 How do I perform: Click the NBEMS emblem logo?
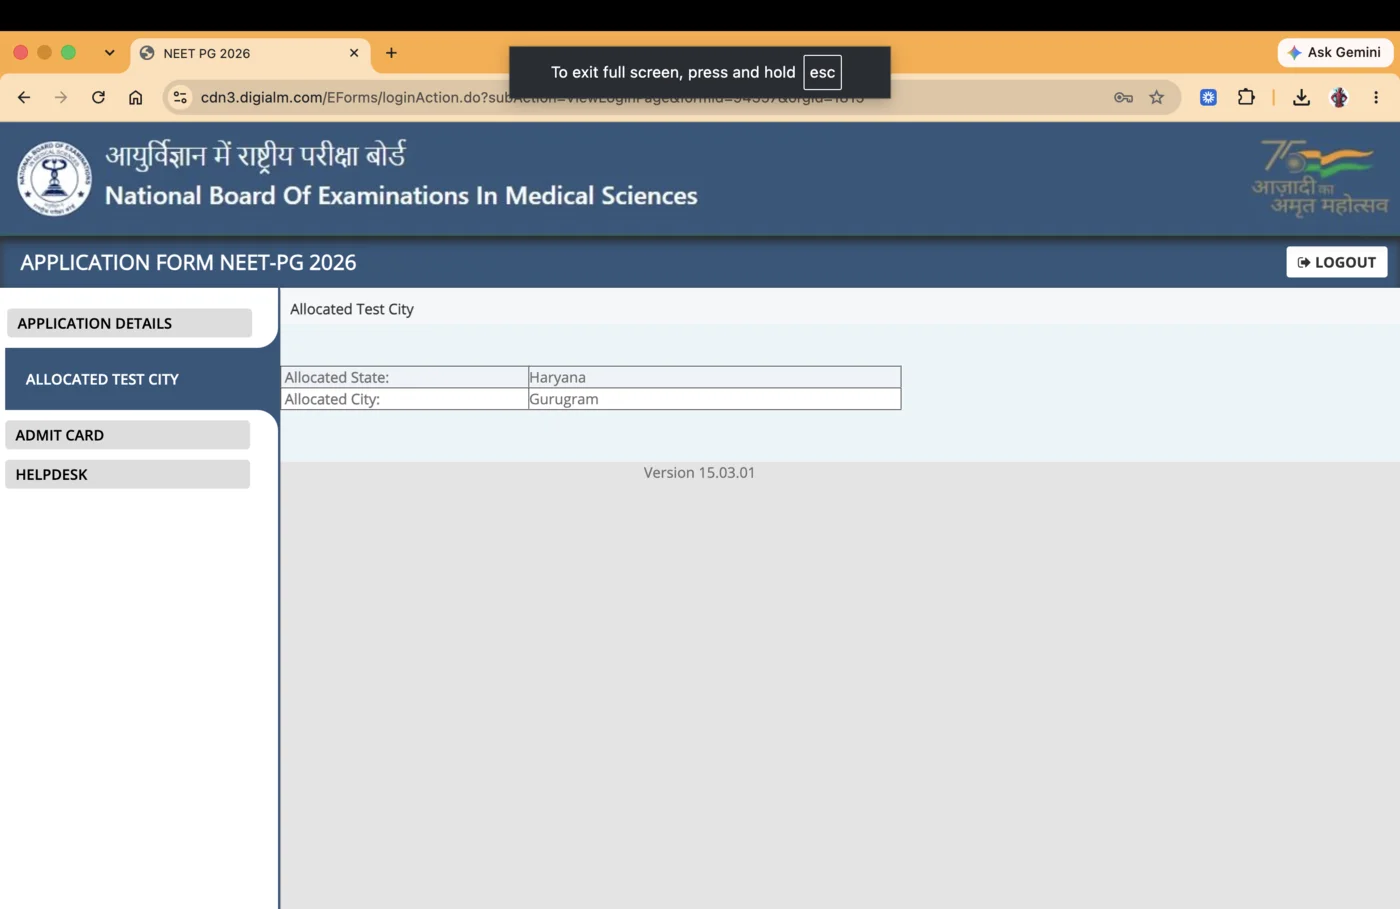(x=54, y=178)
